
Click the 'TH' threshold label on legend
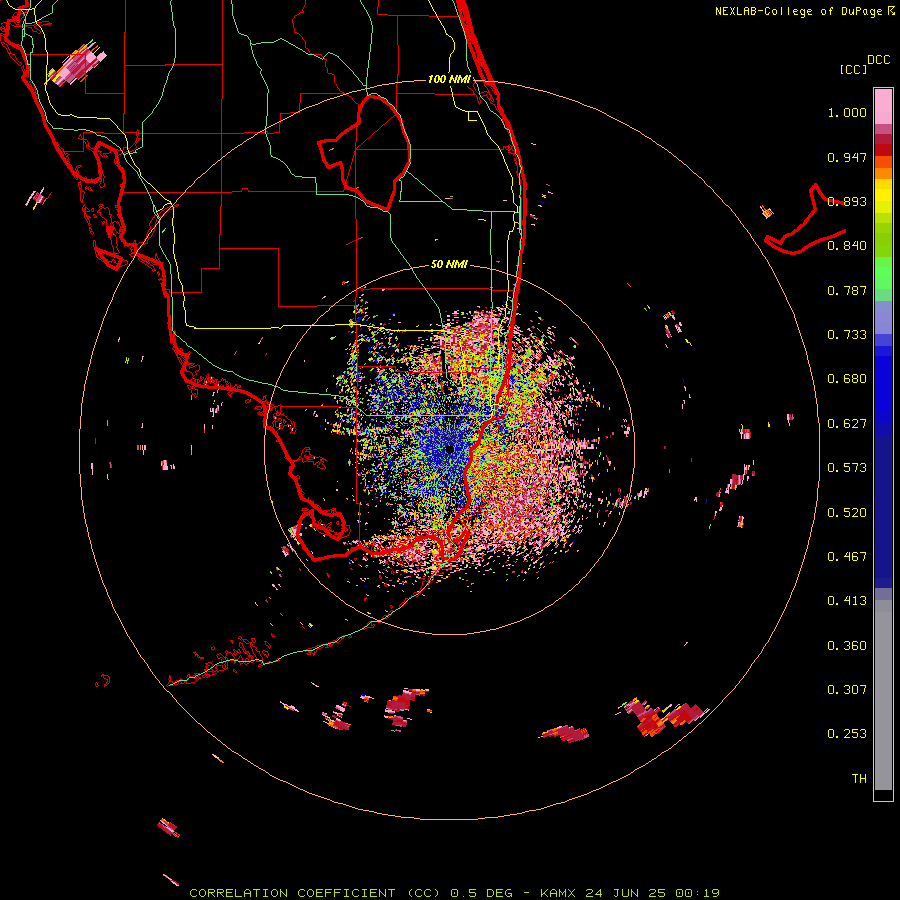(x=859, y=779)
